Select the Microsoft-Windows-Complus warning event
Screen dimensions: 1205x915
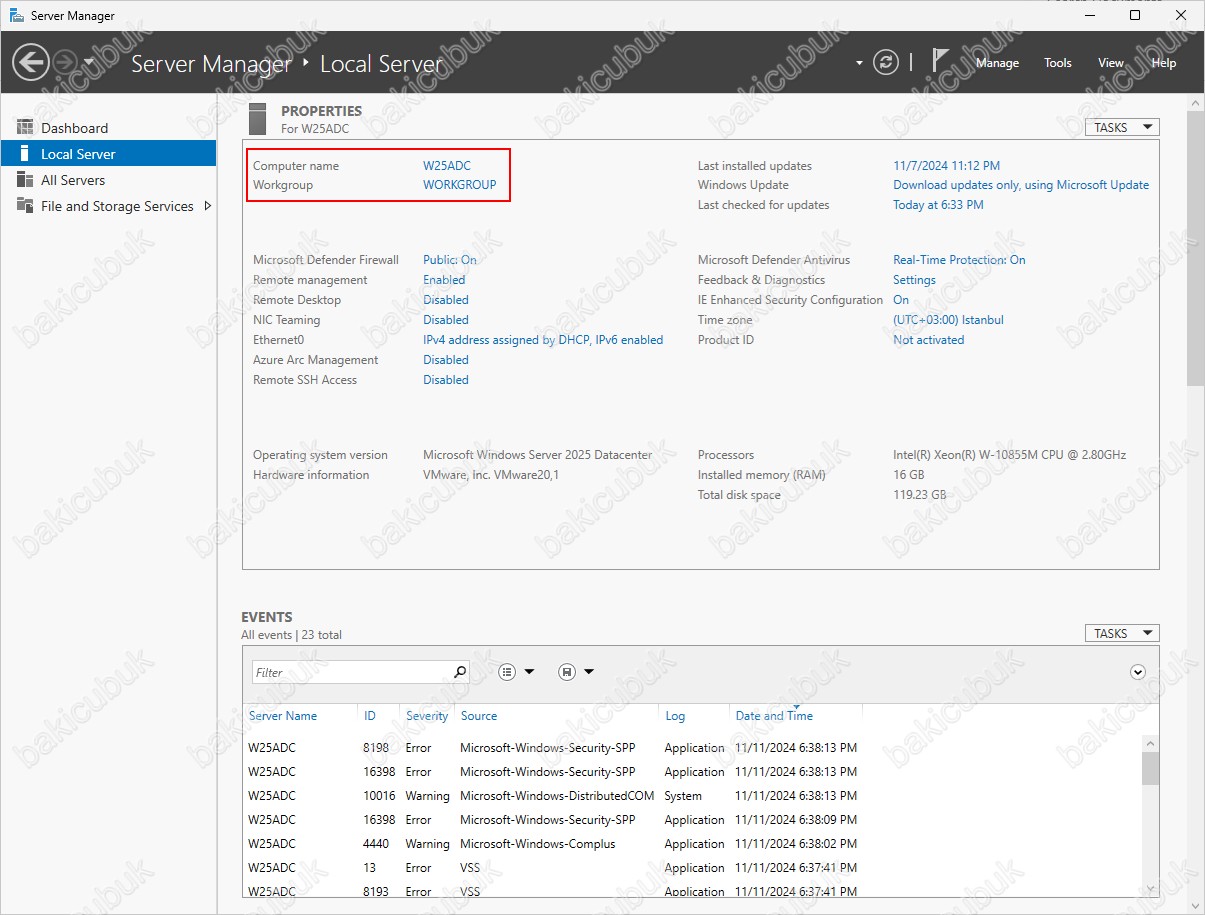pyautogui.click(x=692, y=844)
